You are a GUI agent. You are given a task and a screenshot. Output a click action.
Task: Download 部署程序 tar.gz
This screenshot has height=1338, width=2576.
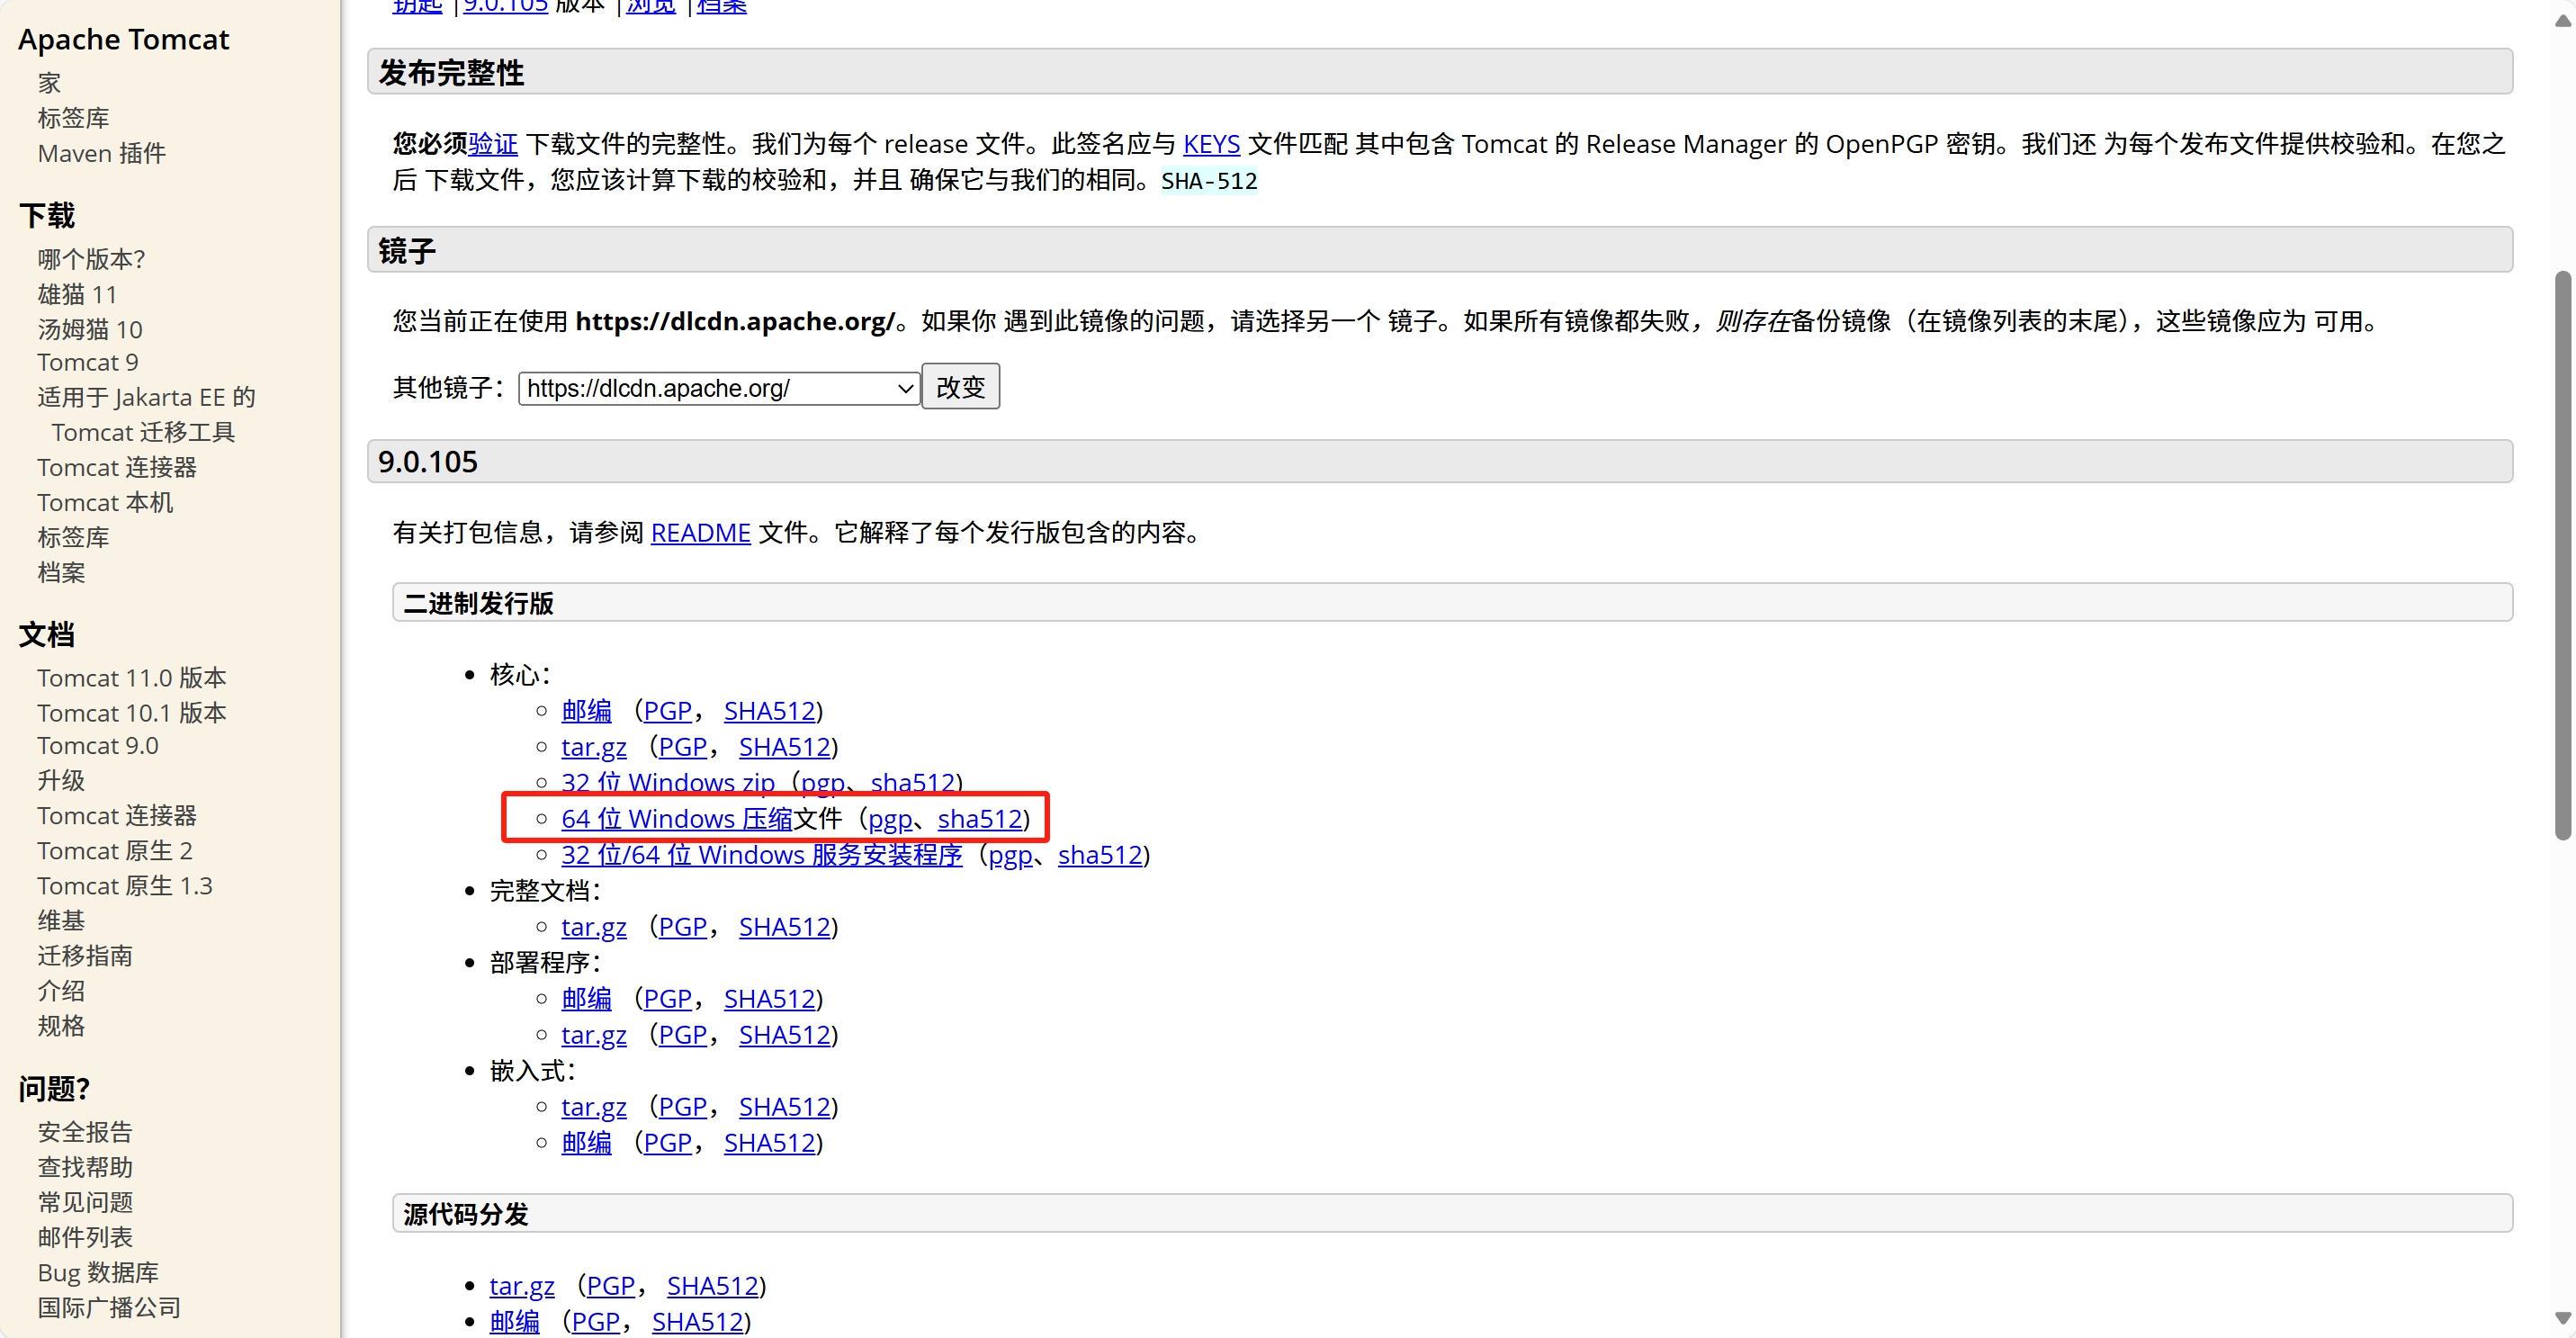tap(594, 1034)
